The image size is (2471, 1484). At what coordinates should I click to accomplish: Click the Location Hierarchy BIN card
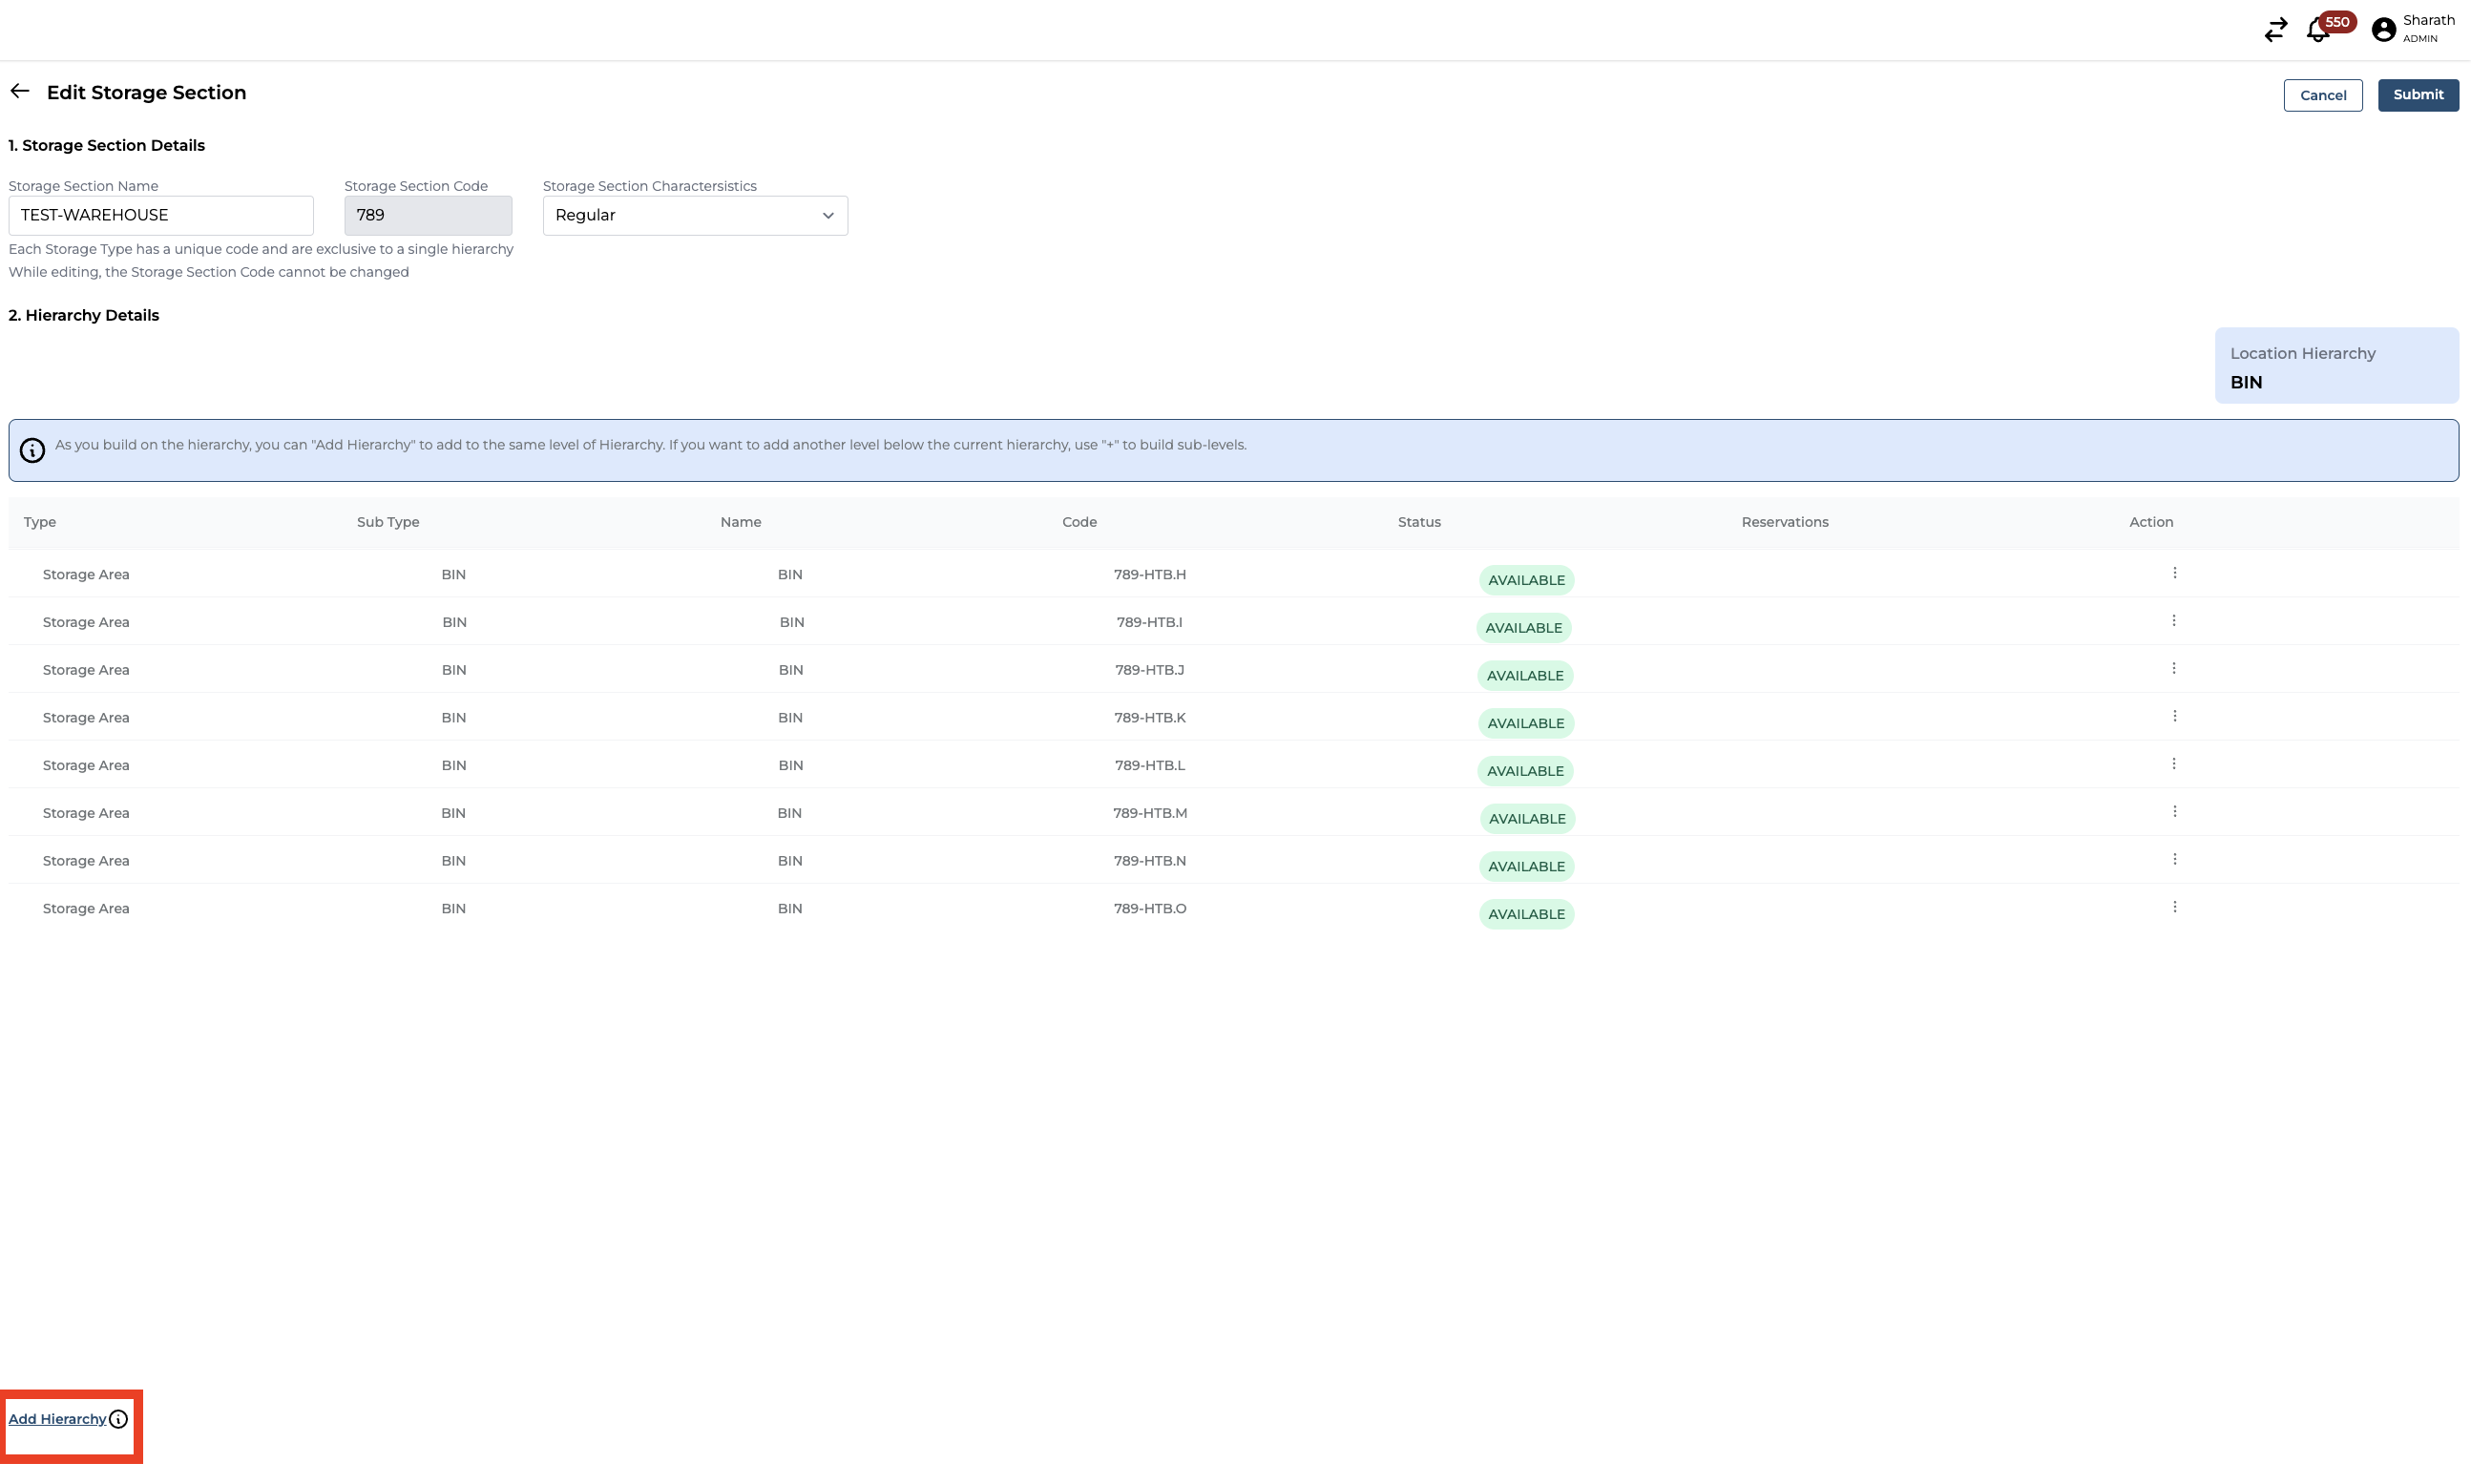coord(2335,366)
